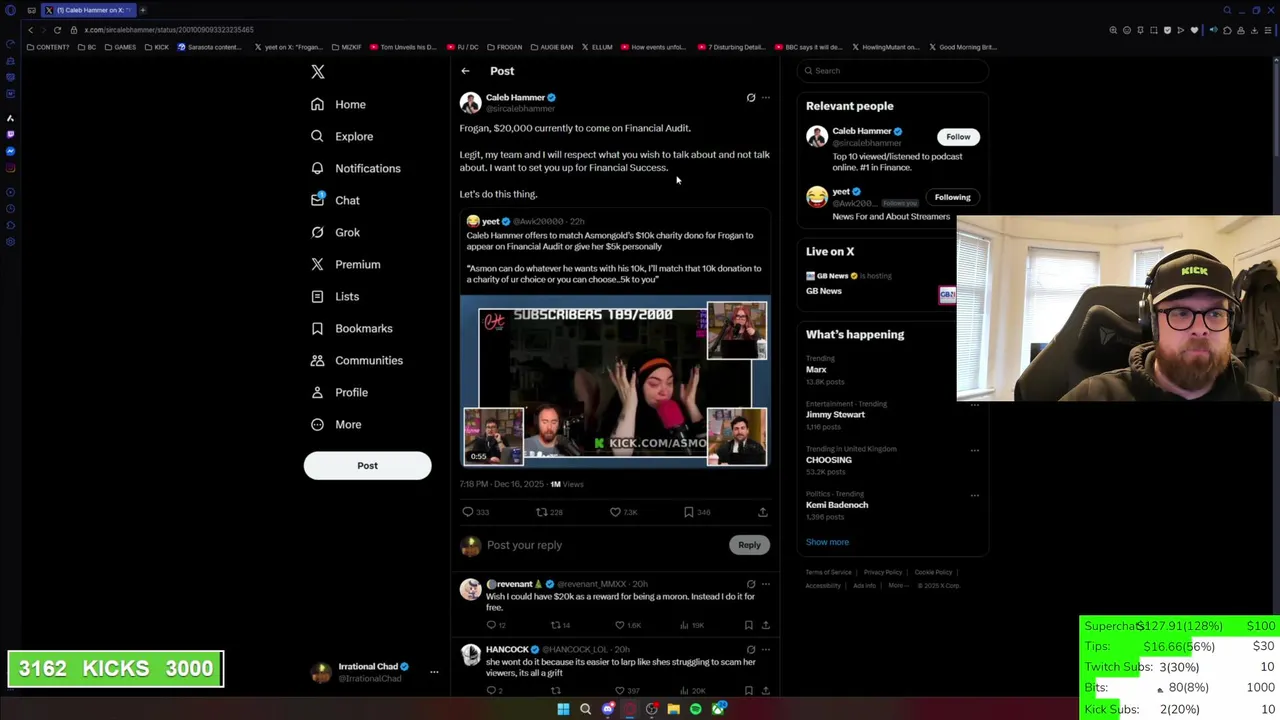Screen dimensions: 1280x720
Task: Open Profile in X sidebar
Action: [x=339, y=392]
